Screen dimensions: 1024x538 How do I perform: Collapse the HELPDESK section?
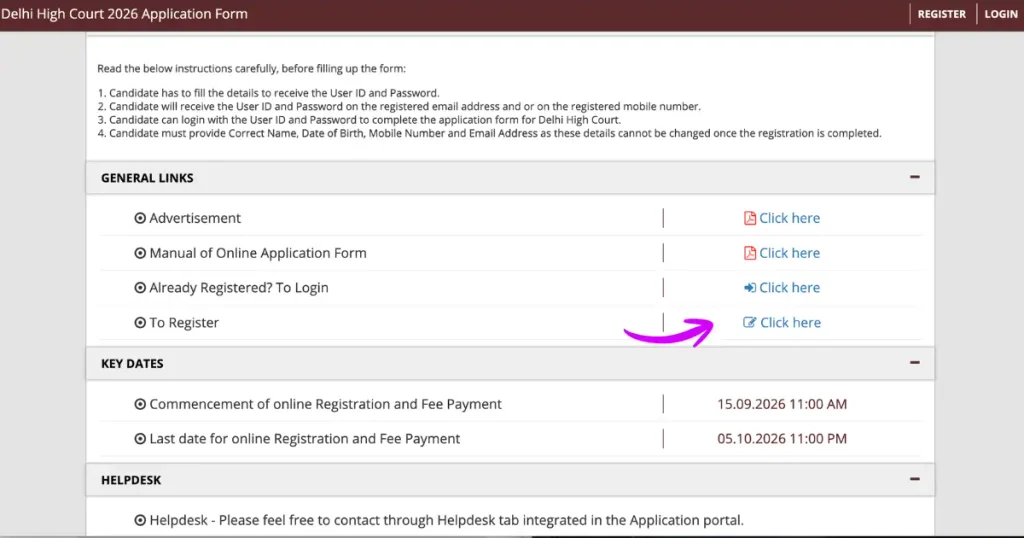(914, 479)
